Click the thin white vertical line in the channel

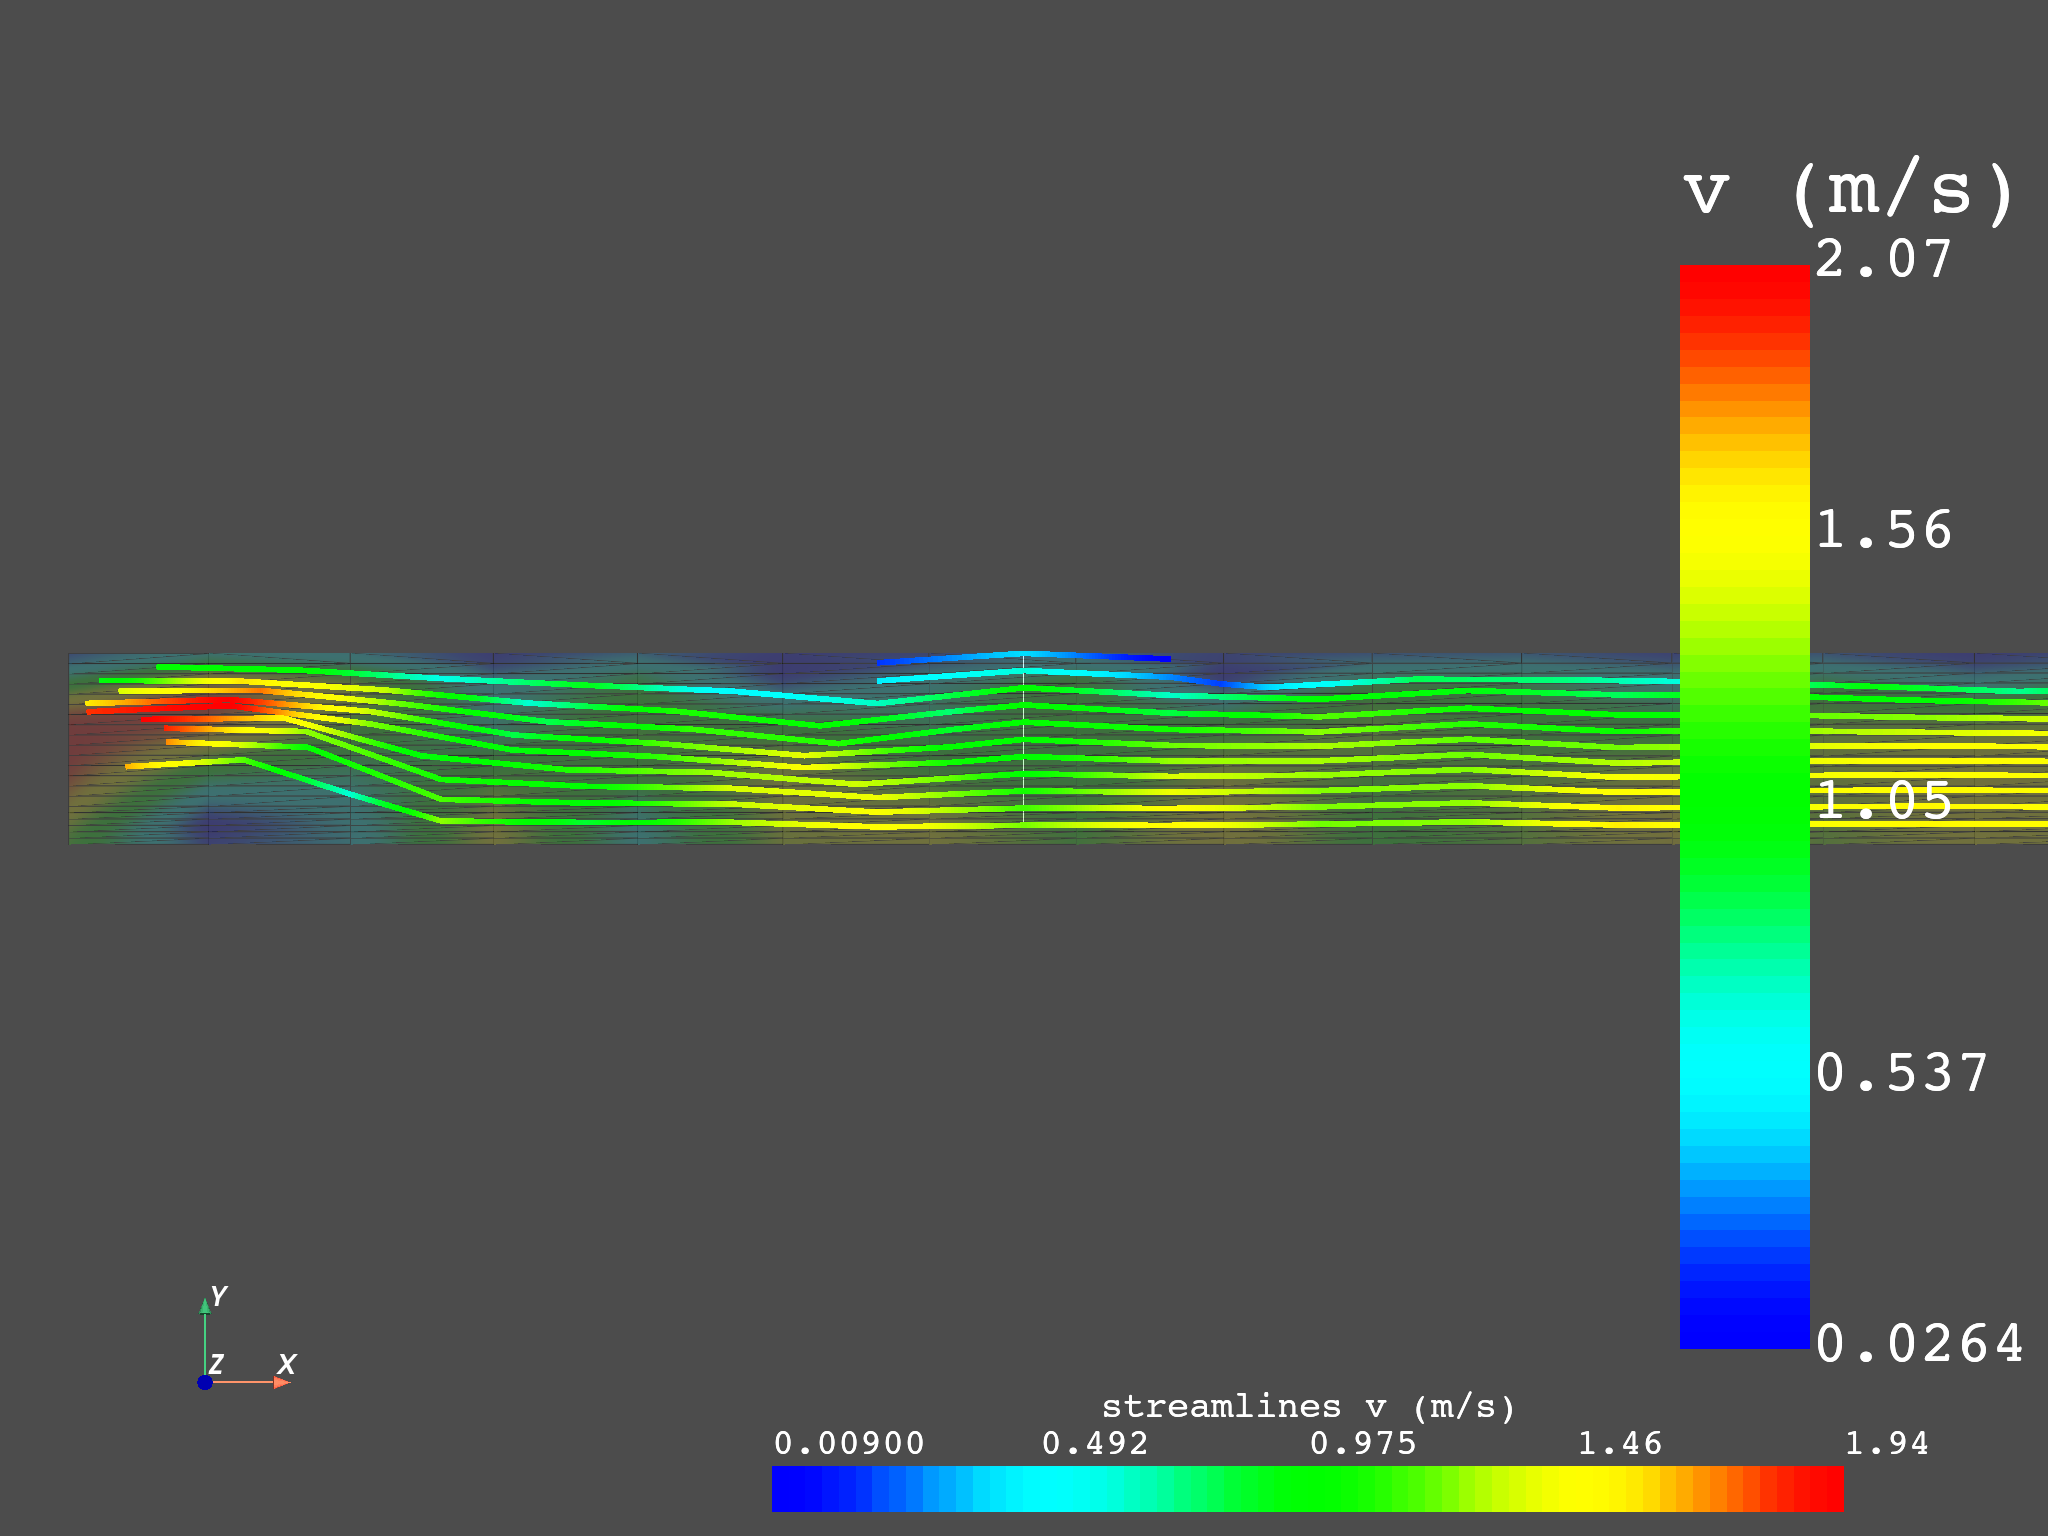(1023, 739)
